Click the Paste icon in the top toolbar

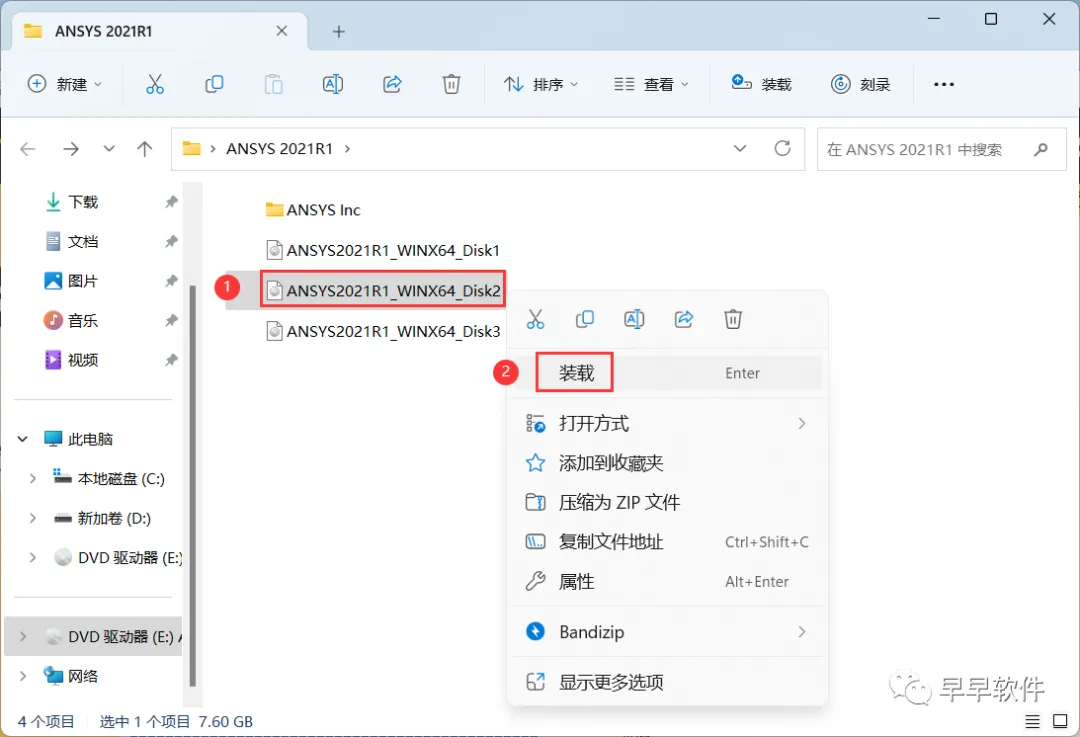point(273,84)
